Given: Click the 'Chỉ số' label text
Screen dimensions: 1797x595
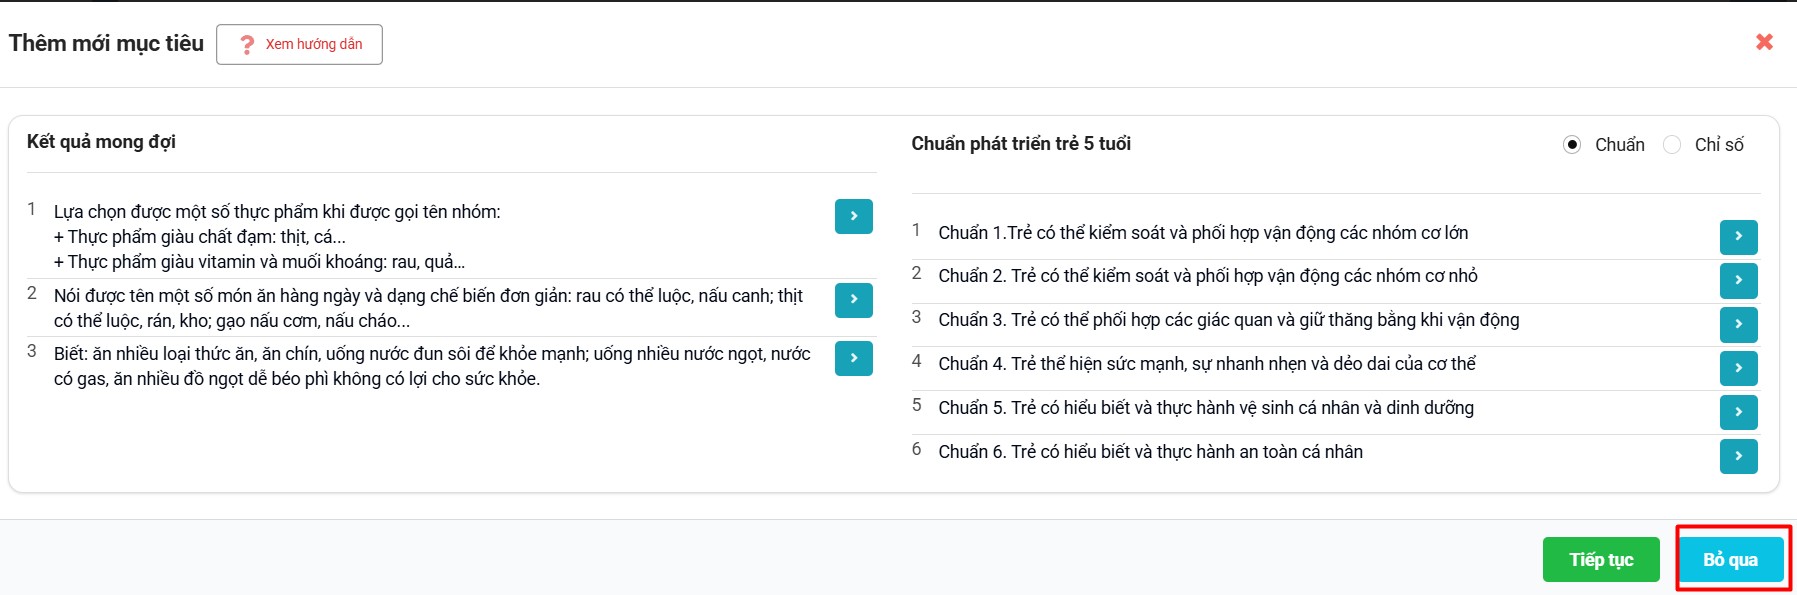Looking at the screenshot, I should 1719,145.
